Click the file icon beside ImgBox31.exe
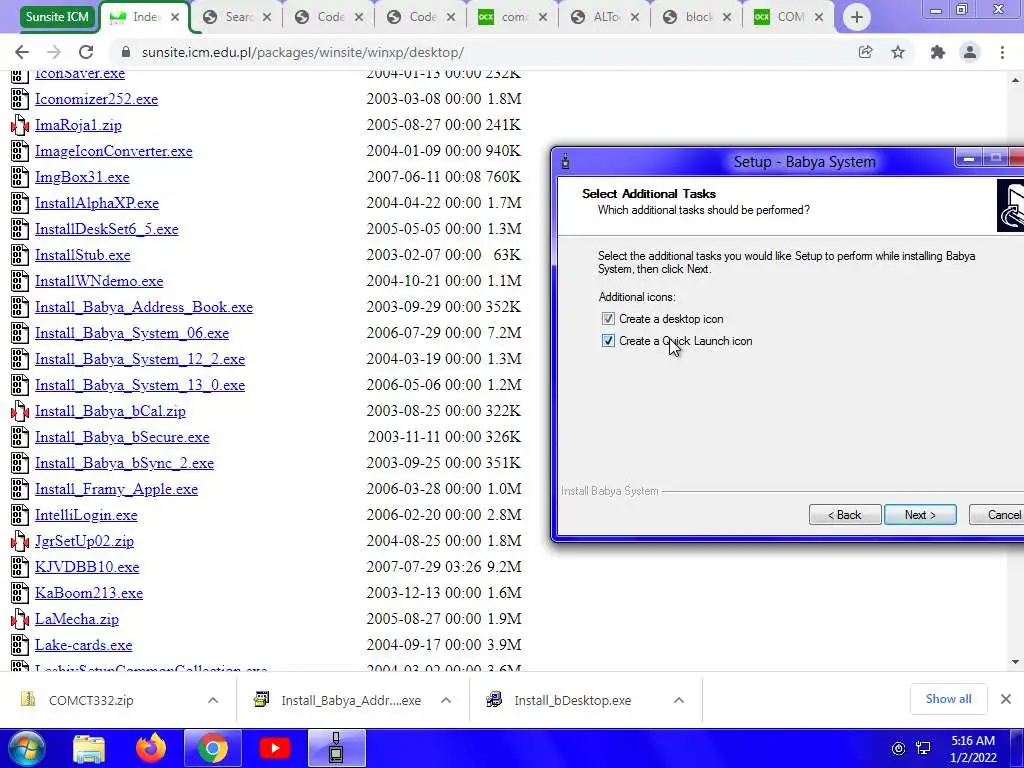This screenshot has width=1024, height=768. click(x=20, y=177)
